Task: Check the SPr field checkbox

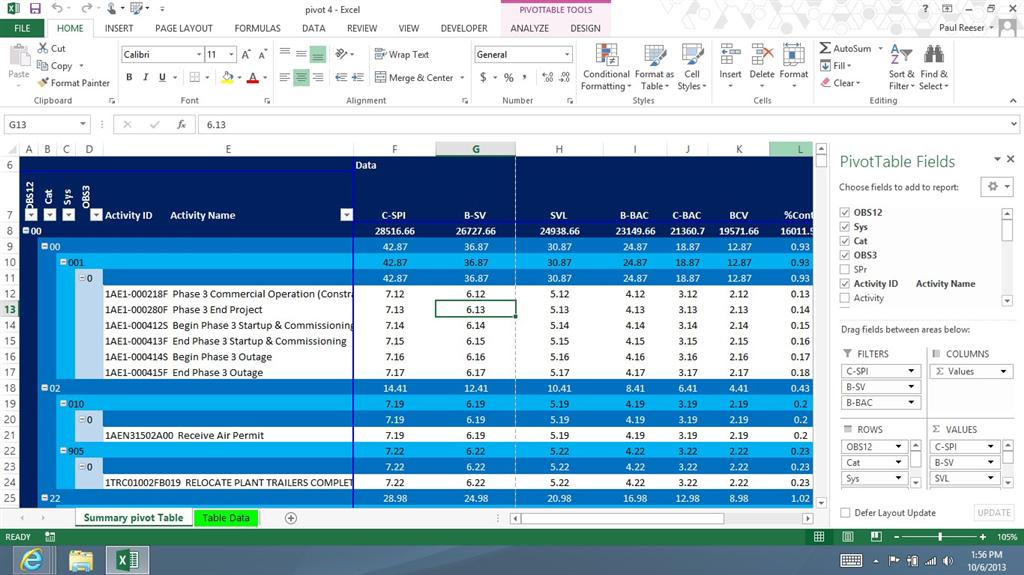Action: pyautogui.click(x=845, y=270)
